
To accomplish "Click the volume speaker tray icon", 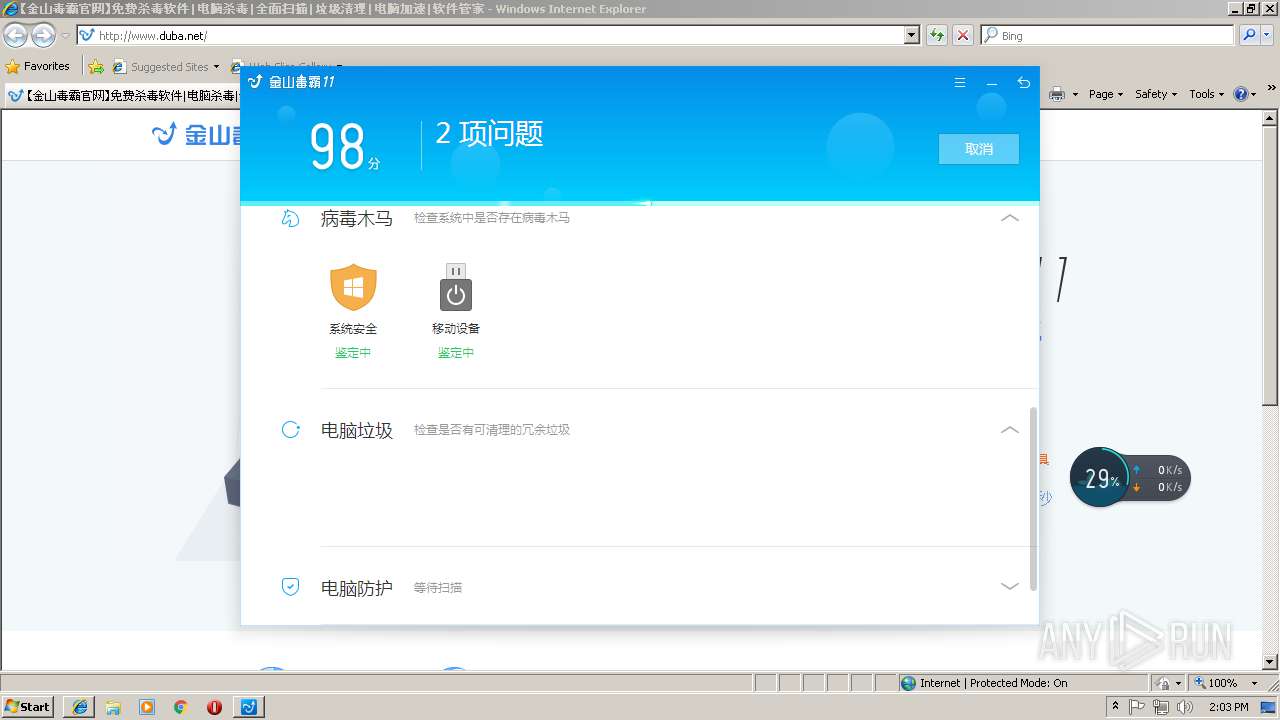I will pyautogui.click(x=1185, y=707).
